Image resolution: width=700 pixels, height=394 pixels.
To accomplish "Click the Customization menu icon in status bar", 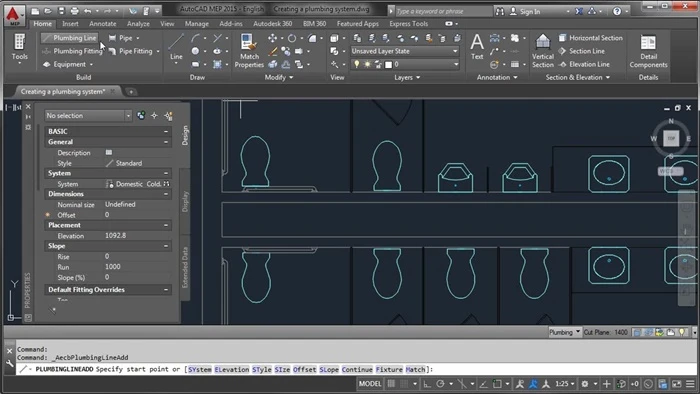I will point(690,384).
